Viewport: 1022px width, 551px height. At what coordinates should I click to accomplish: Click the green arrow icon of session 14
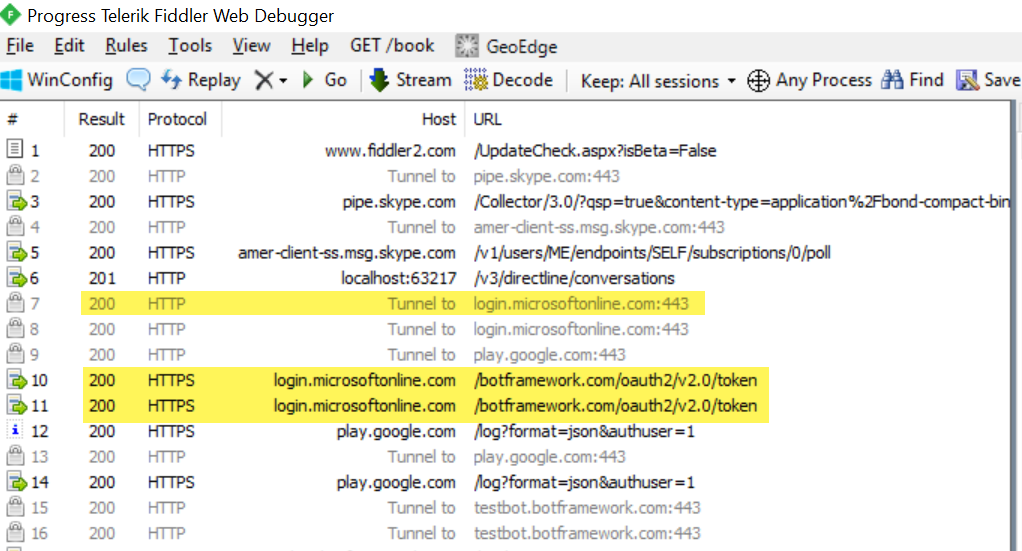tap(16, 481)
